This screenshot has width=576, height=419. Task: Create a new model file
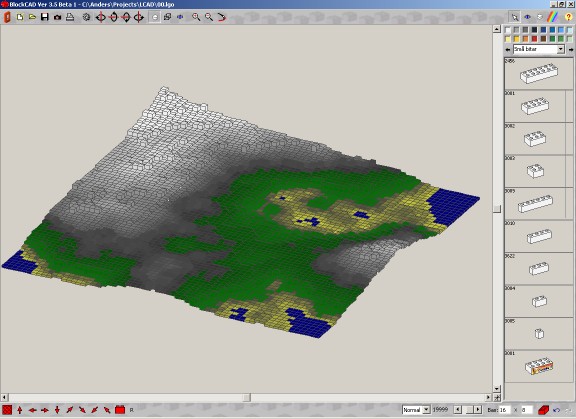pyautogui.click(x=20, y=17)
